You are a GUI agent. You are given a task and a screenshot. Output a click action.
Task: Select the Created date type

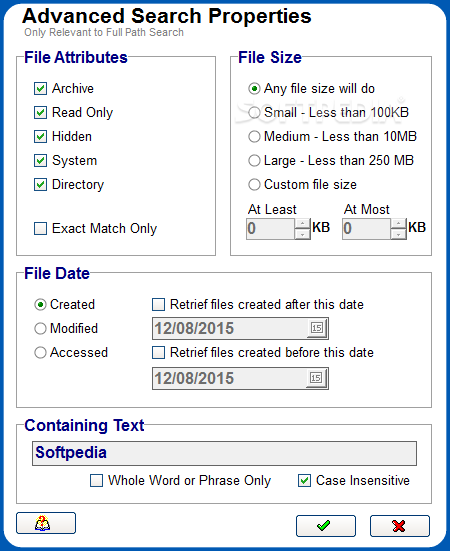pyautogui.click(x=40, y=304)
